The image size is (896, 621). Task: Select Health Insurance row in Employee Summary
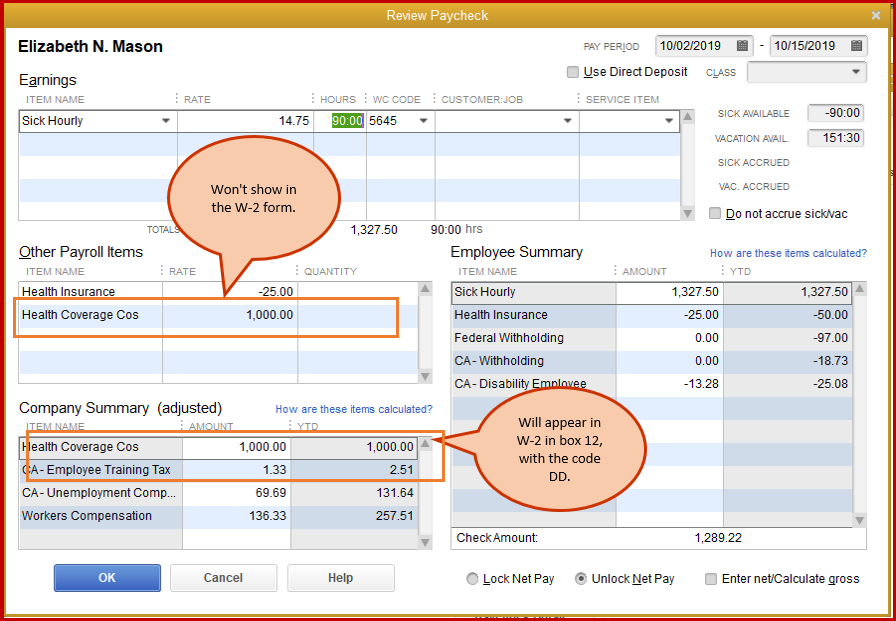[651, 315]
